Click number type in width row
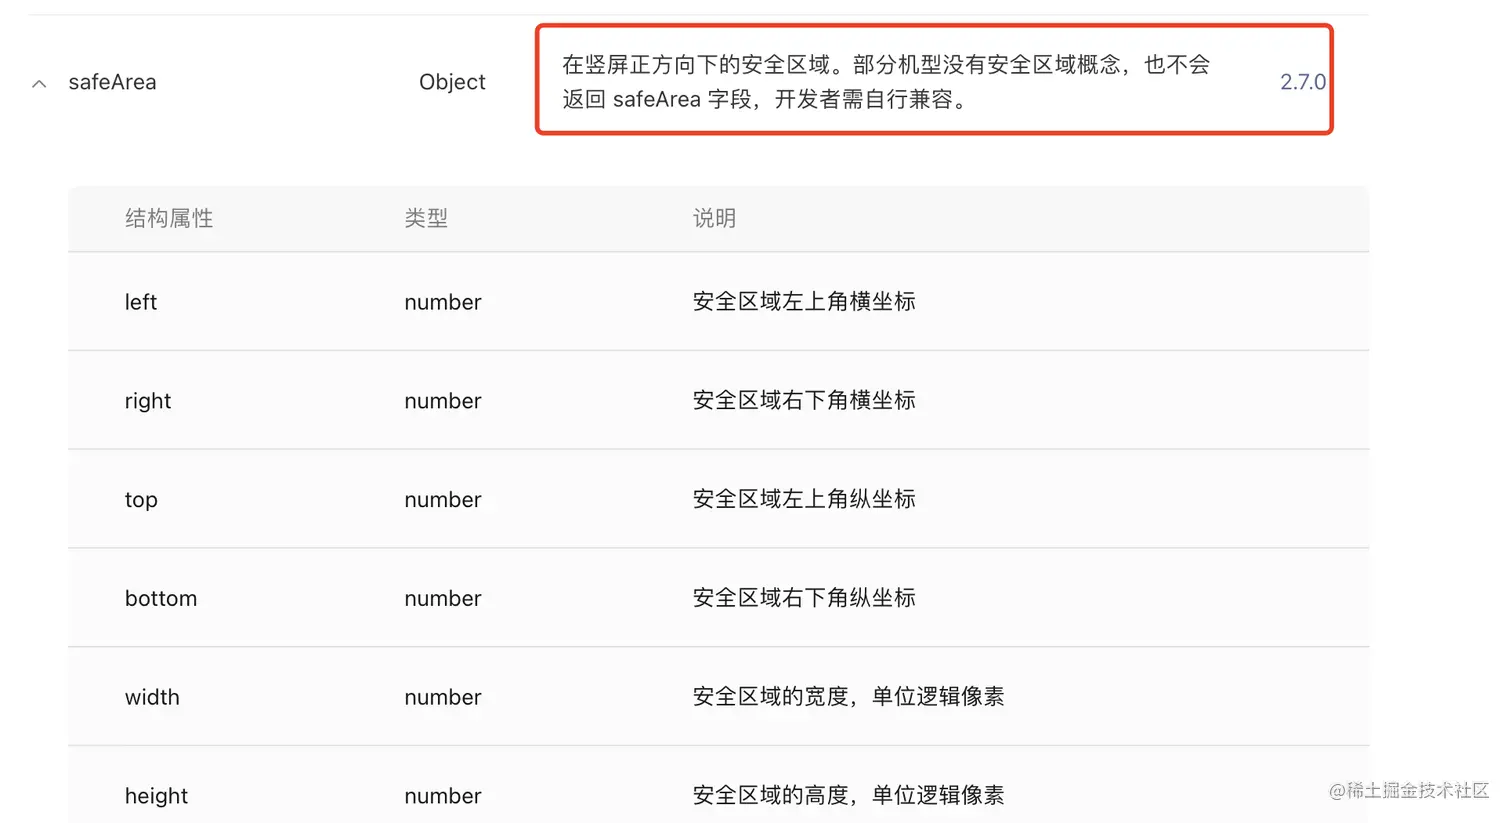 click(443, 697)
